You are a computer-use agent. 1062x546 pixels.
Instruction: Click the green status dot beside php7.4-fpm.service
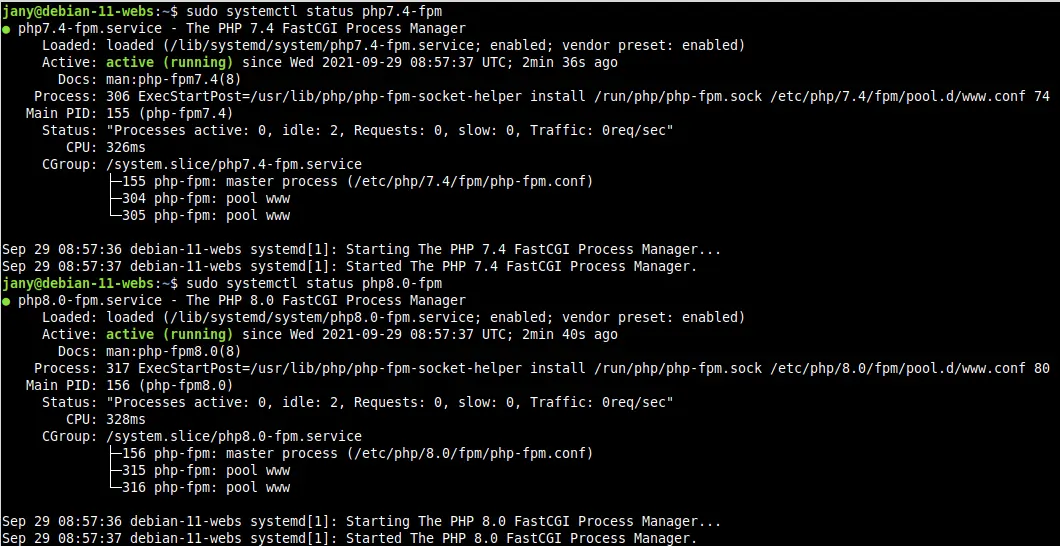pos(5,29)
